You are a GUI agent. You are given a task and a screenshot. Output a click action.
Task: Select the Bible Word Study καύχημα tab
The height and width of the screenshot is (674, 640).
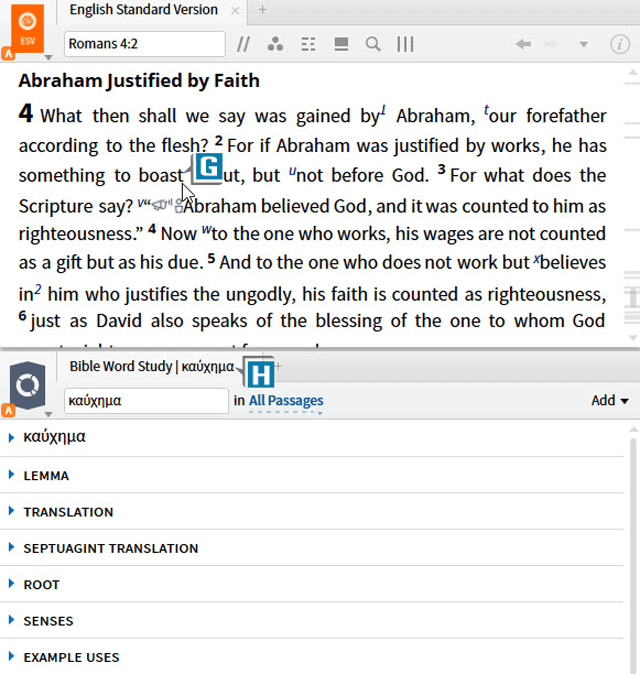pos(152,366)
